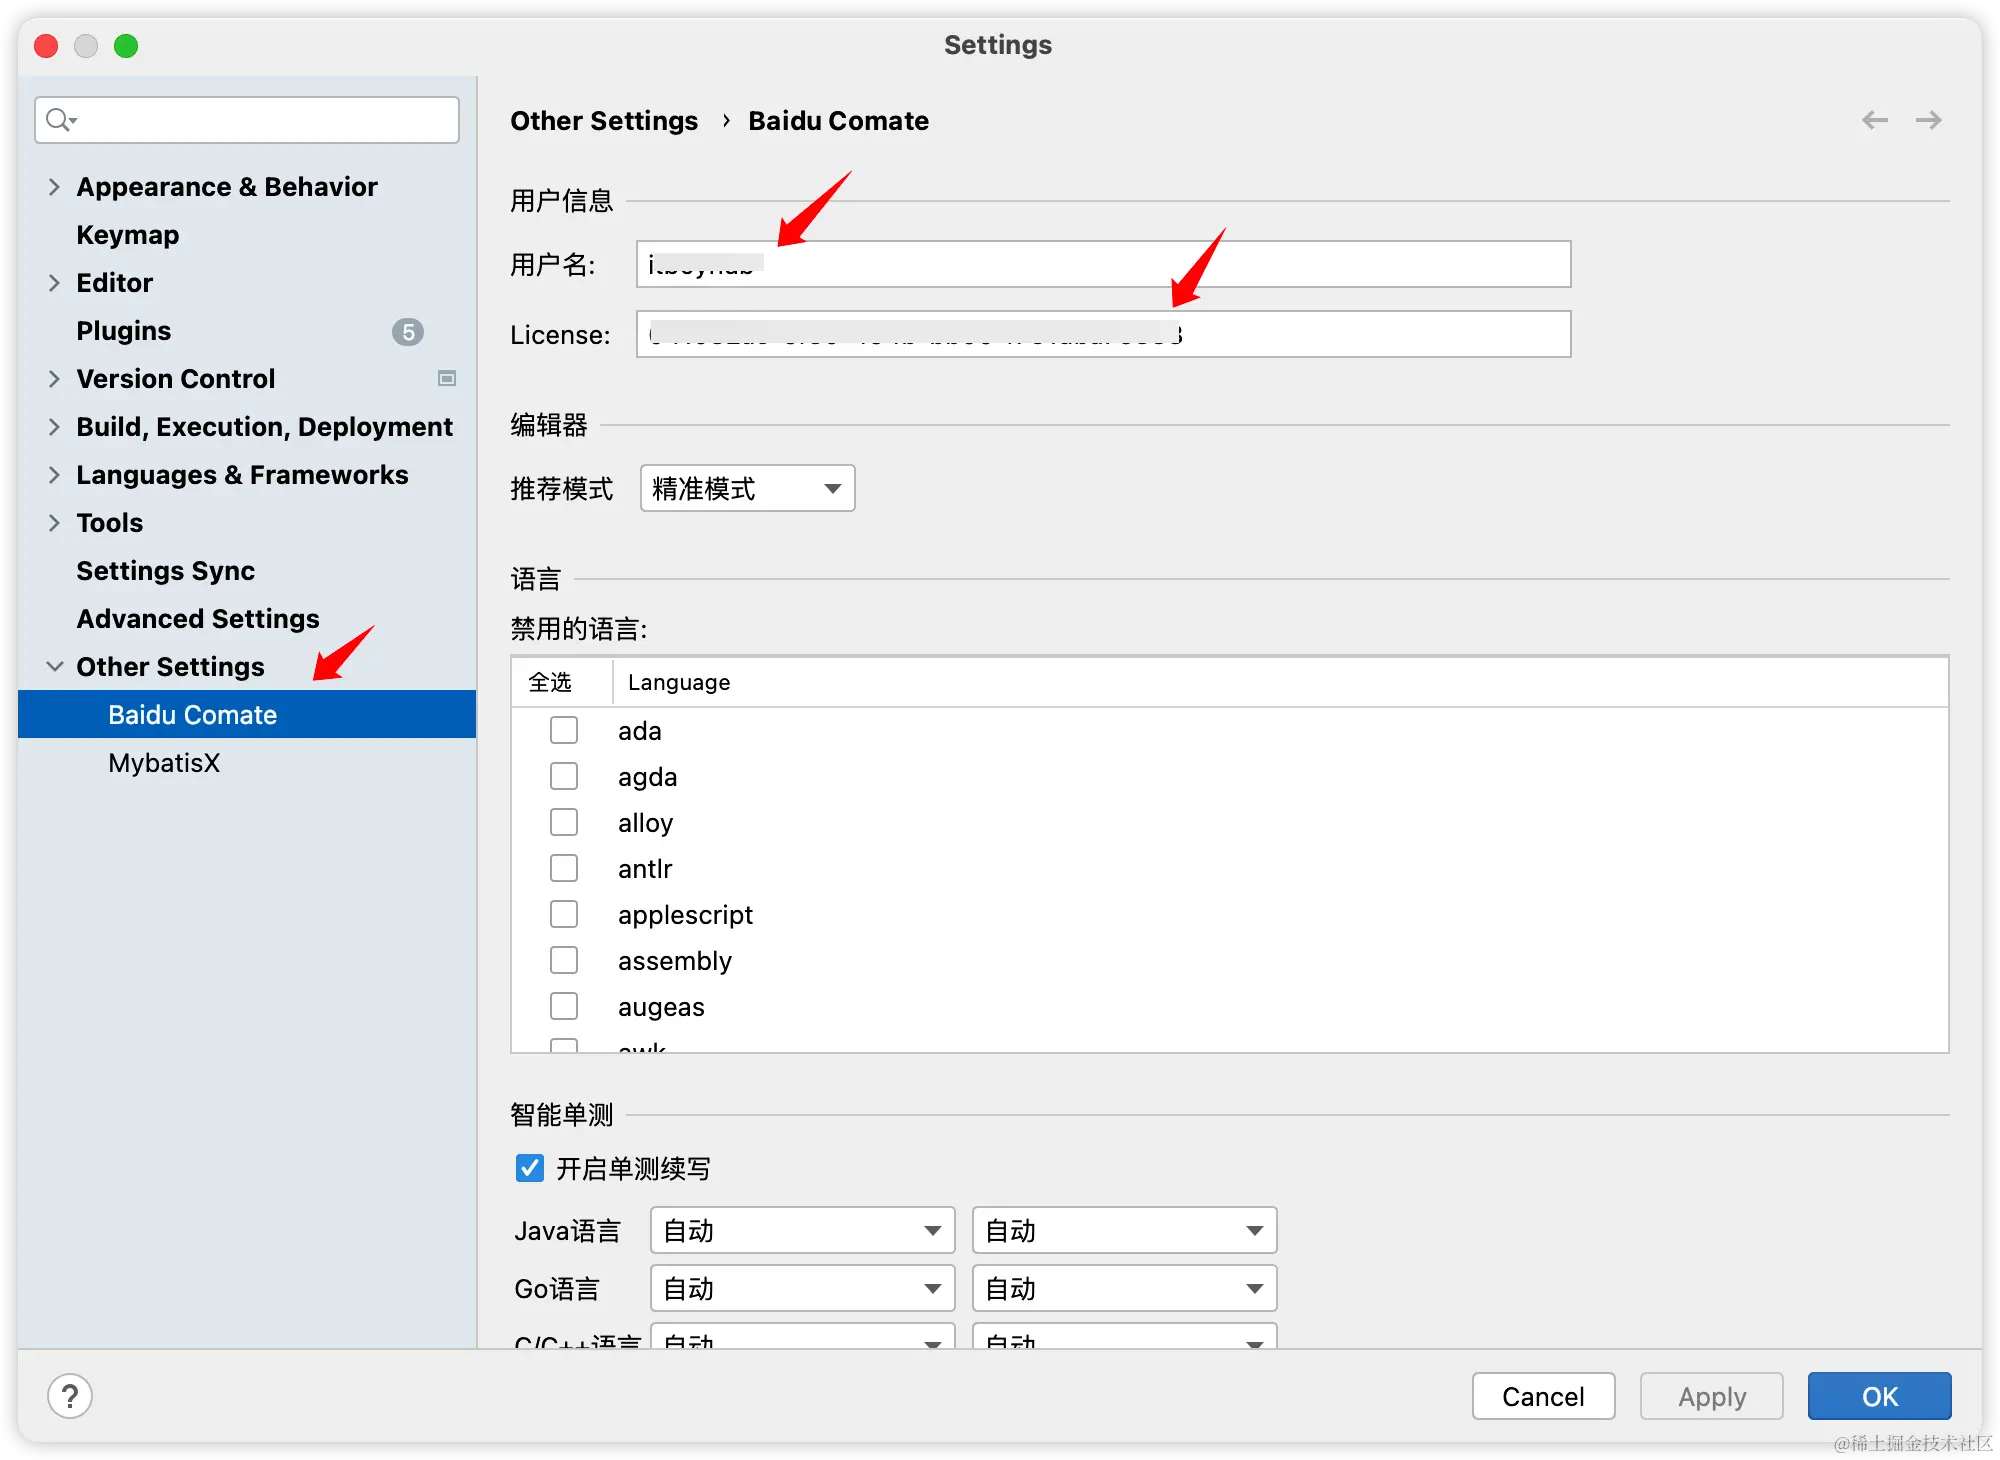This screenshot has width=2000, height=1460.
Task: Click the help question mark icon
Action: pyautogui.click(x=70, y=1396)
